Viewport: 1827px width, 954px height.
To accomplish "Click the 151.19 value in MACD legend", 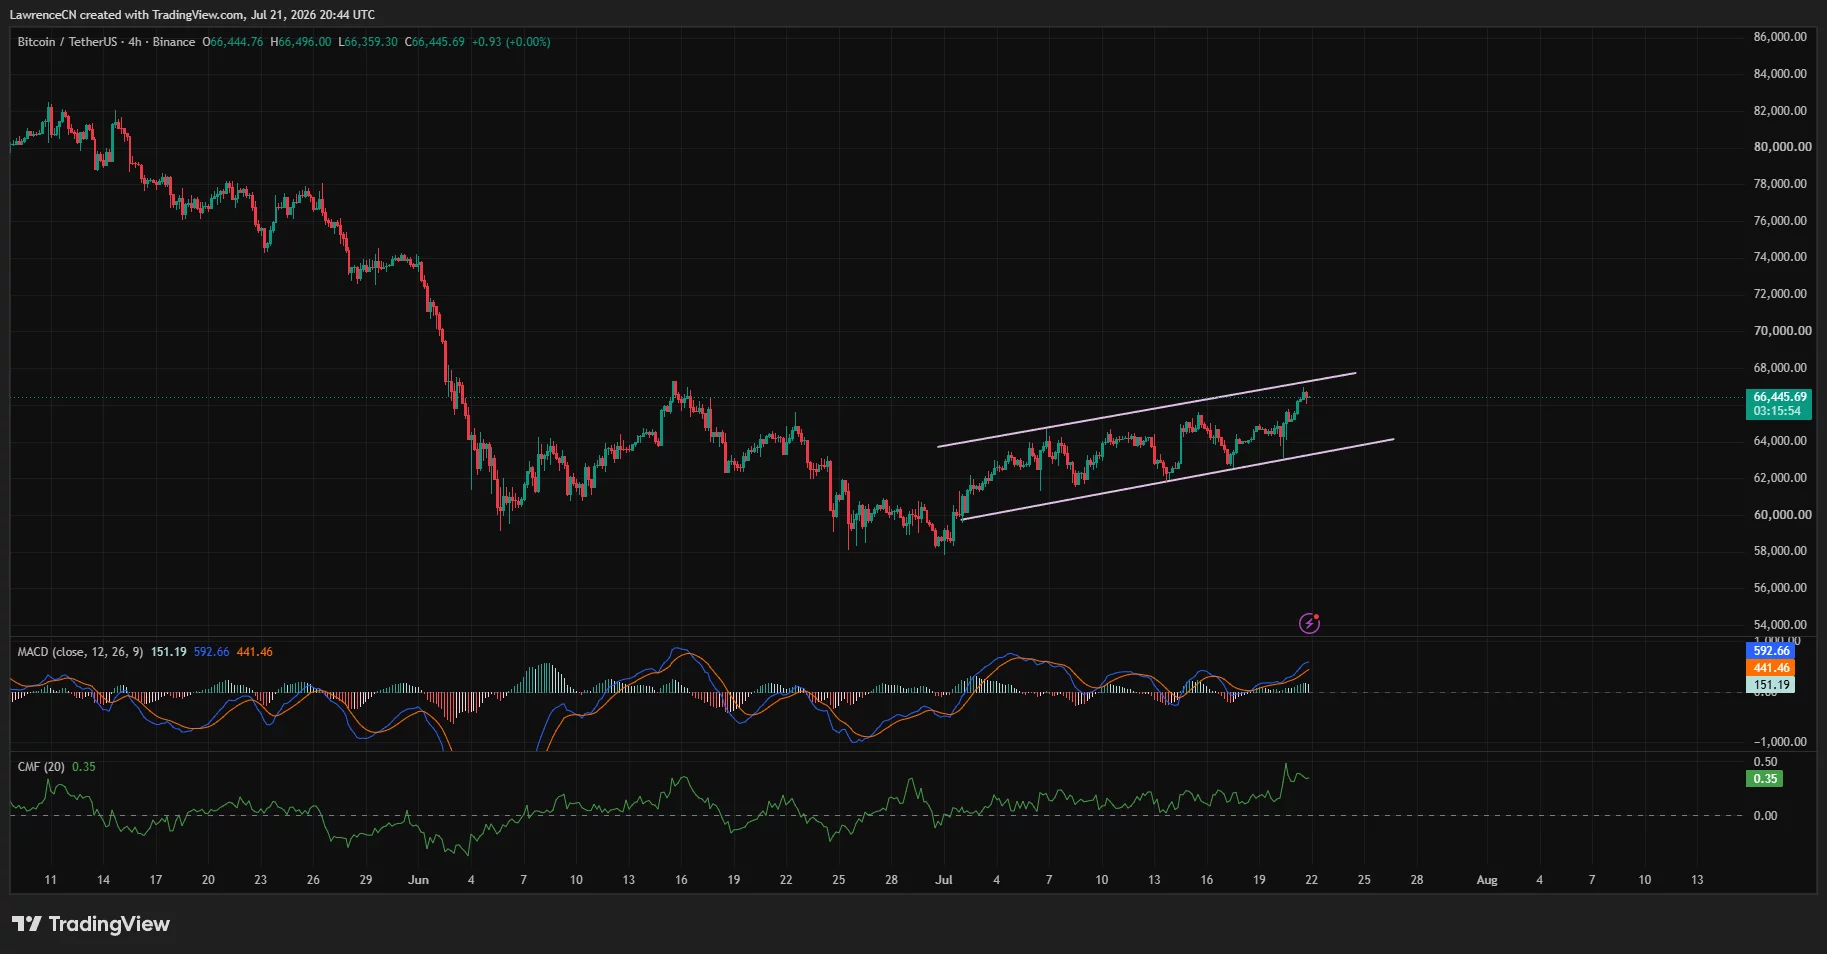I will tap(169, 652).
